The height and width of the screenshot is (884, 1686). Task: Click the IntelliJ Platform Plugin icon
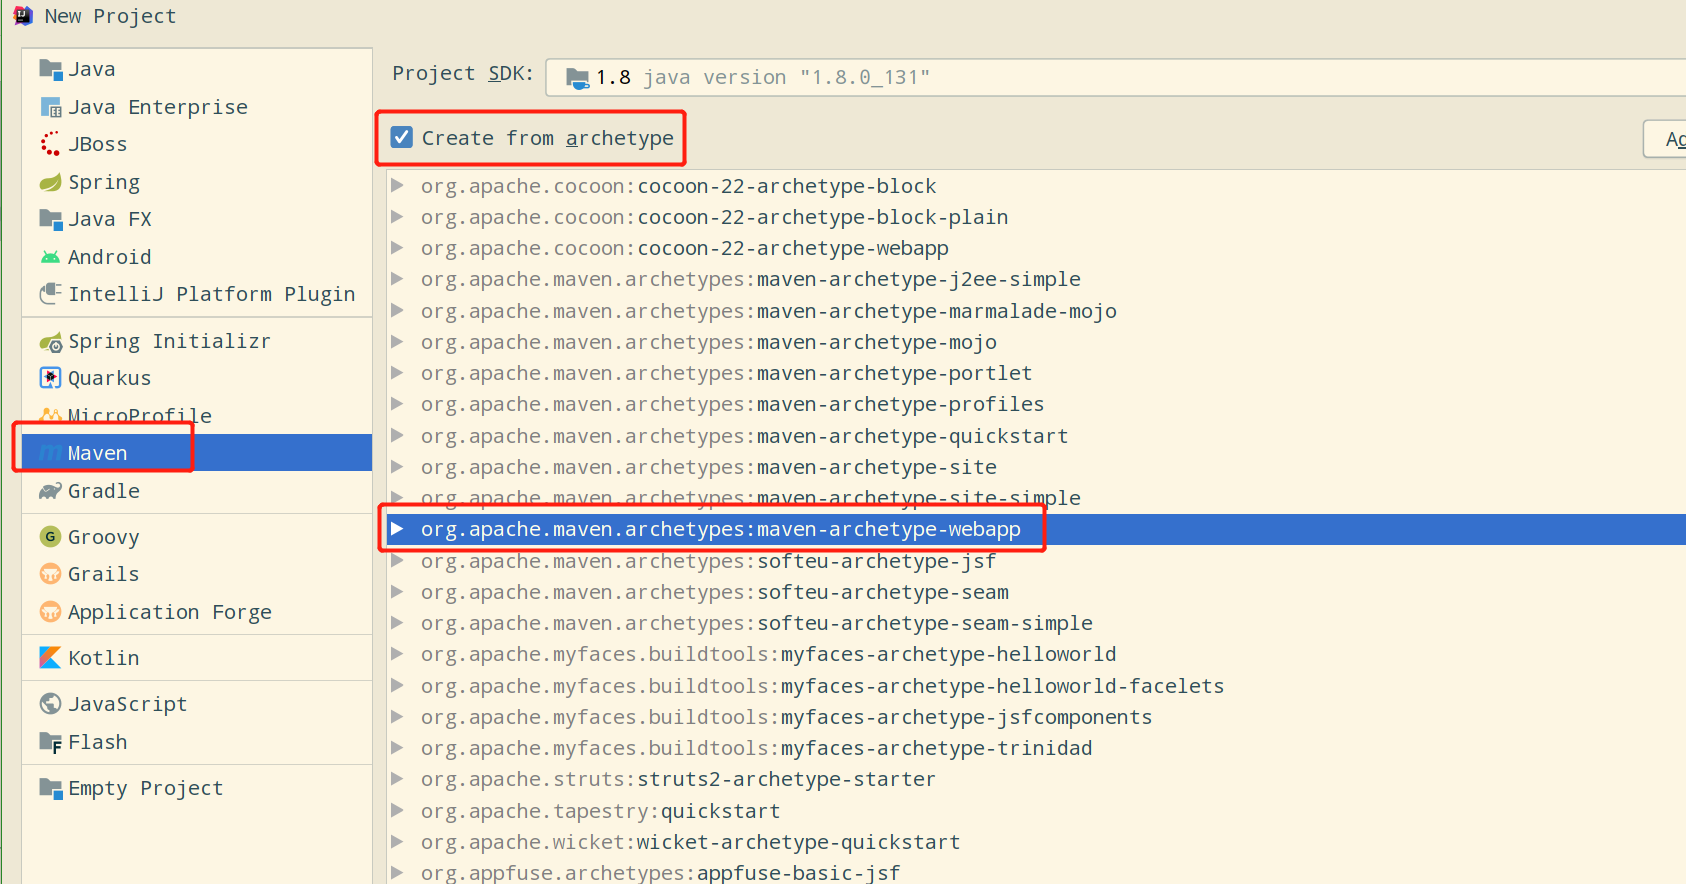coord(50,294)
